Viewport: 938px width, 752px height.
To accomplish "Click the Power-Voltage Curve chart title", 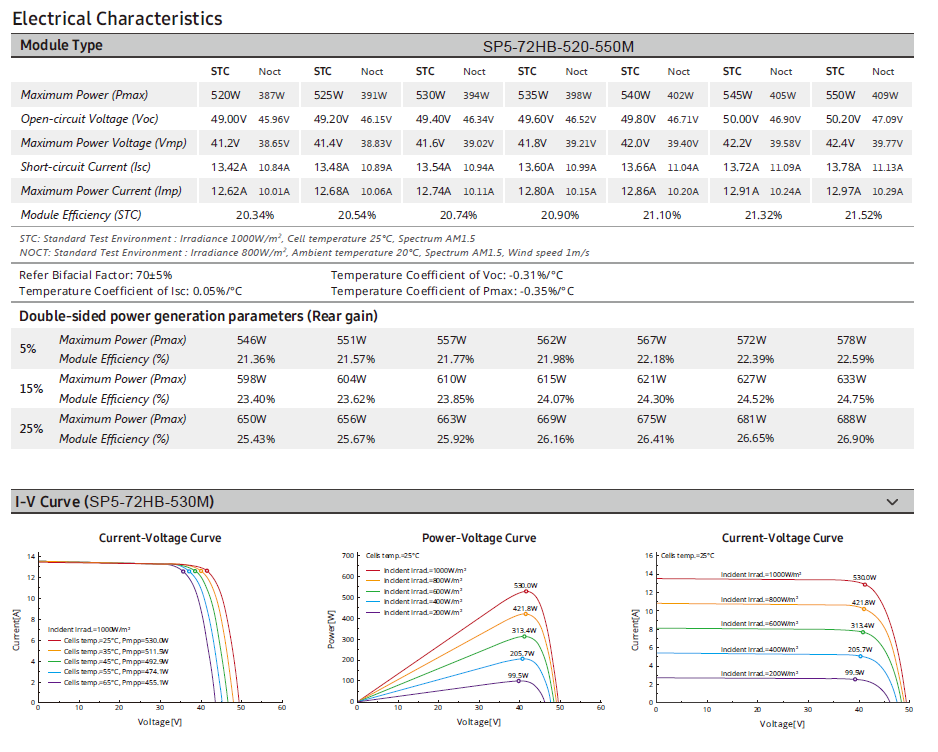I will (x=478, y=538).
